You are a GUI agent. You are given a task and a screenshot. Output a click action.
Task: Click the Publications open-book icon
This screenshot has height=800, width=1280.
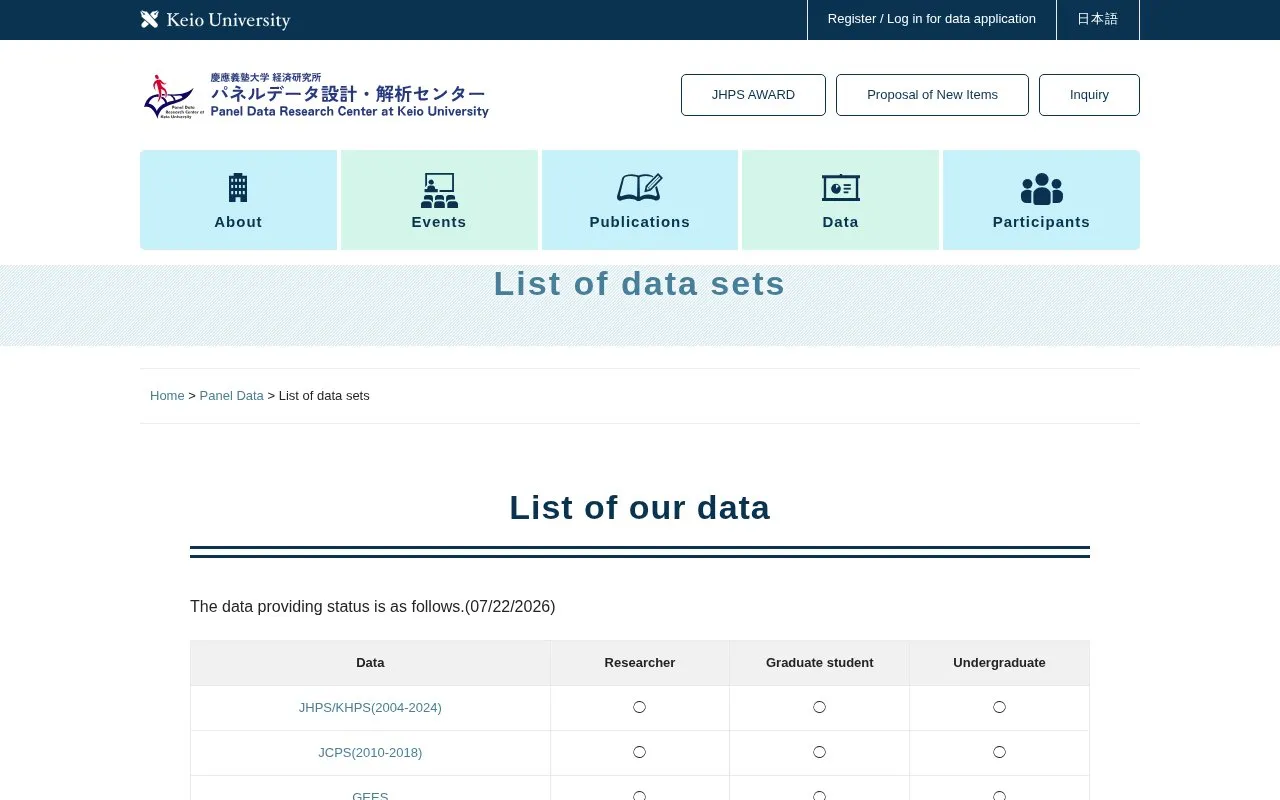coord(640,188)
